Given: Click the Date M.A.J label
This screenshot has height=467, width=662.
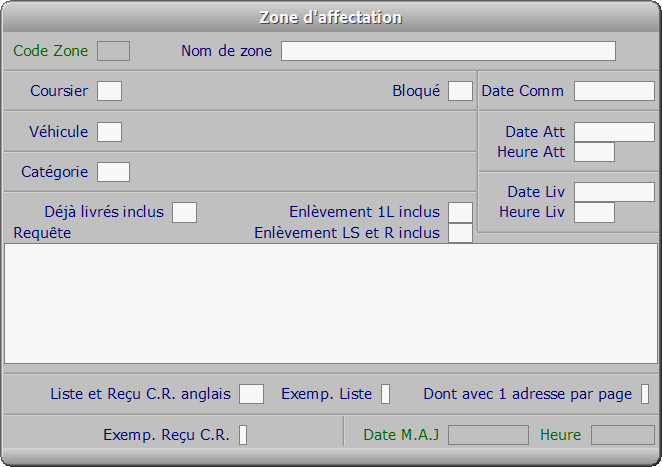Looking at the screenshot, I should point(402,435).
